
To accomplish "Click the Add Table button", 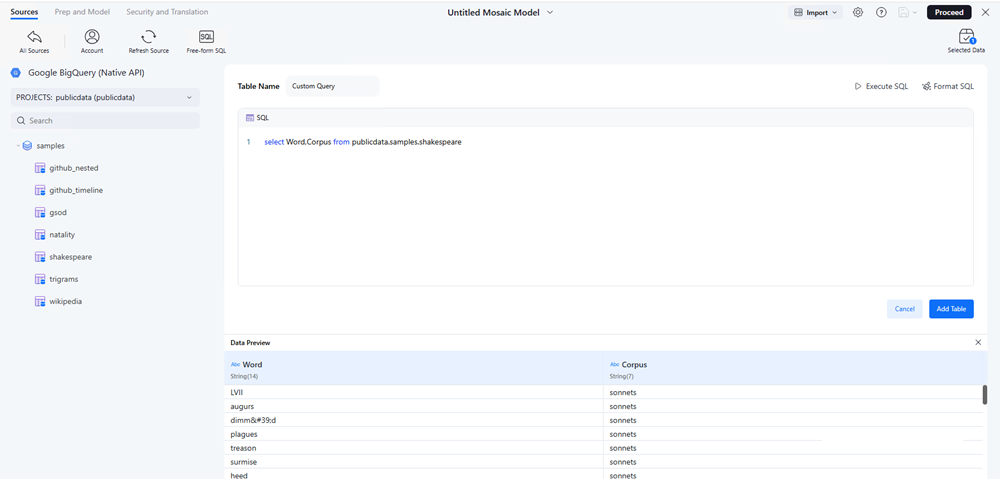I will [x=949, y=309].
